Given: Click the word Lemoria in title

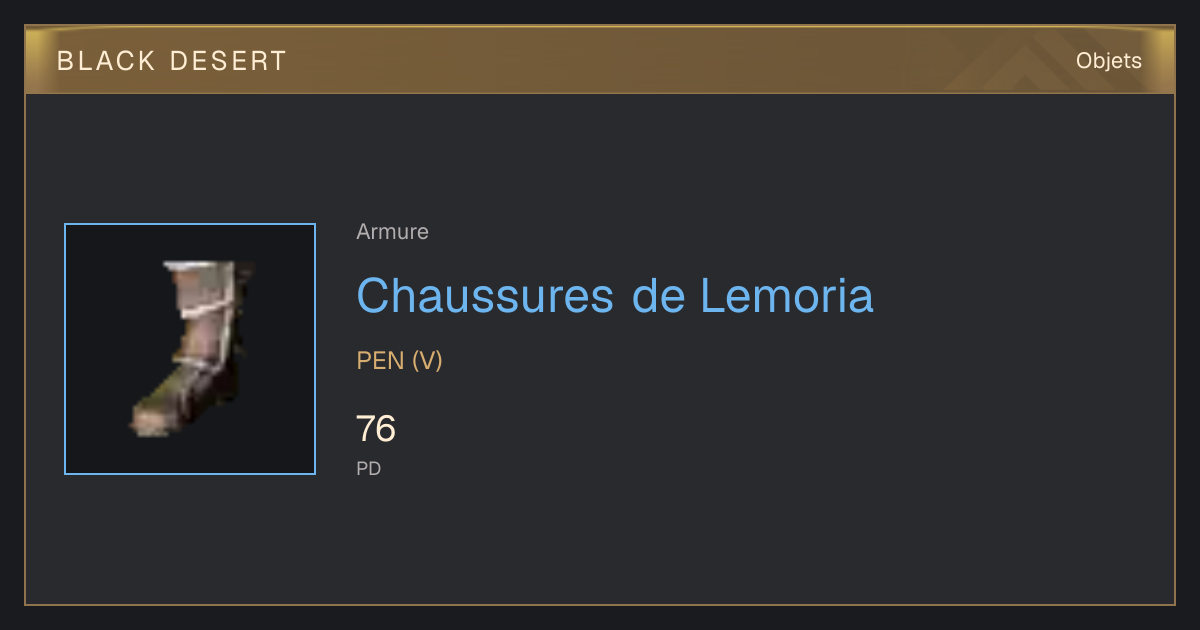Looking at the screenshot, I should pos(786,295).
